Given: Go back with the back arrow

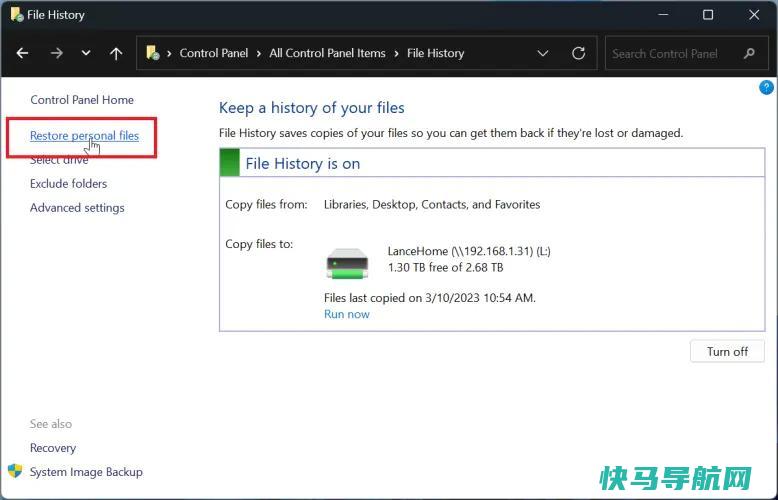Looking at the screenshot, I should (22, 53).
